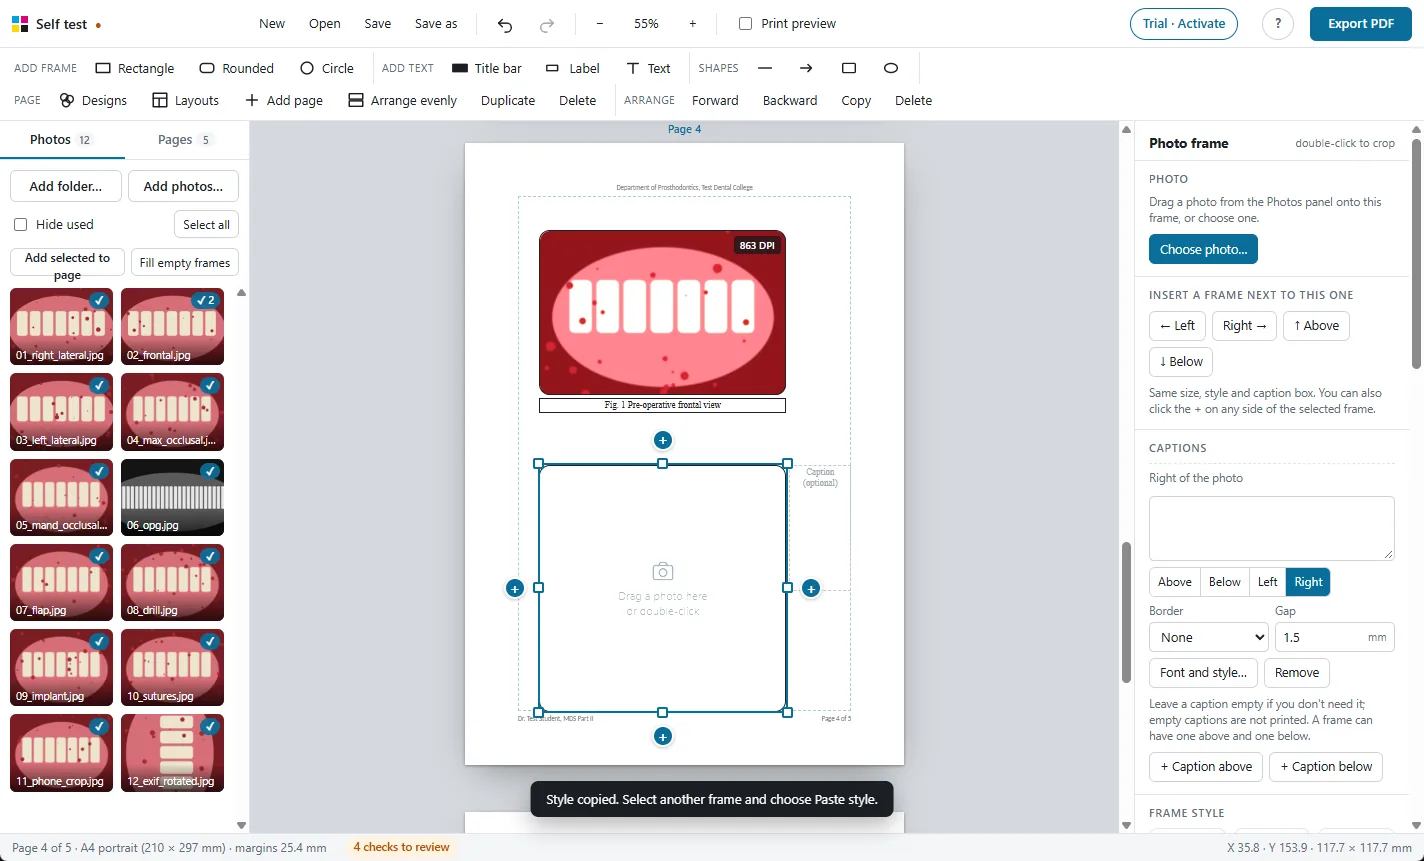Enable the Print preview checkbox

point(745,23)
